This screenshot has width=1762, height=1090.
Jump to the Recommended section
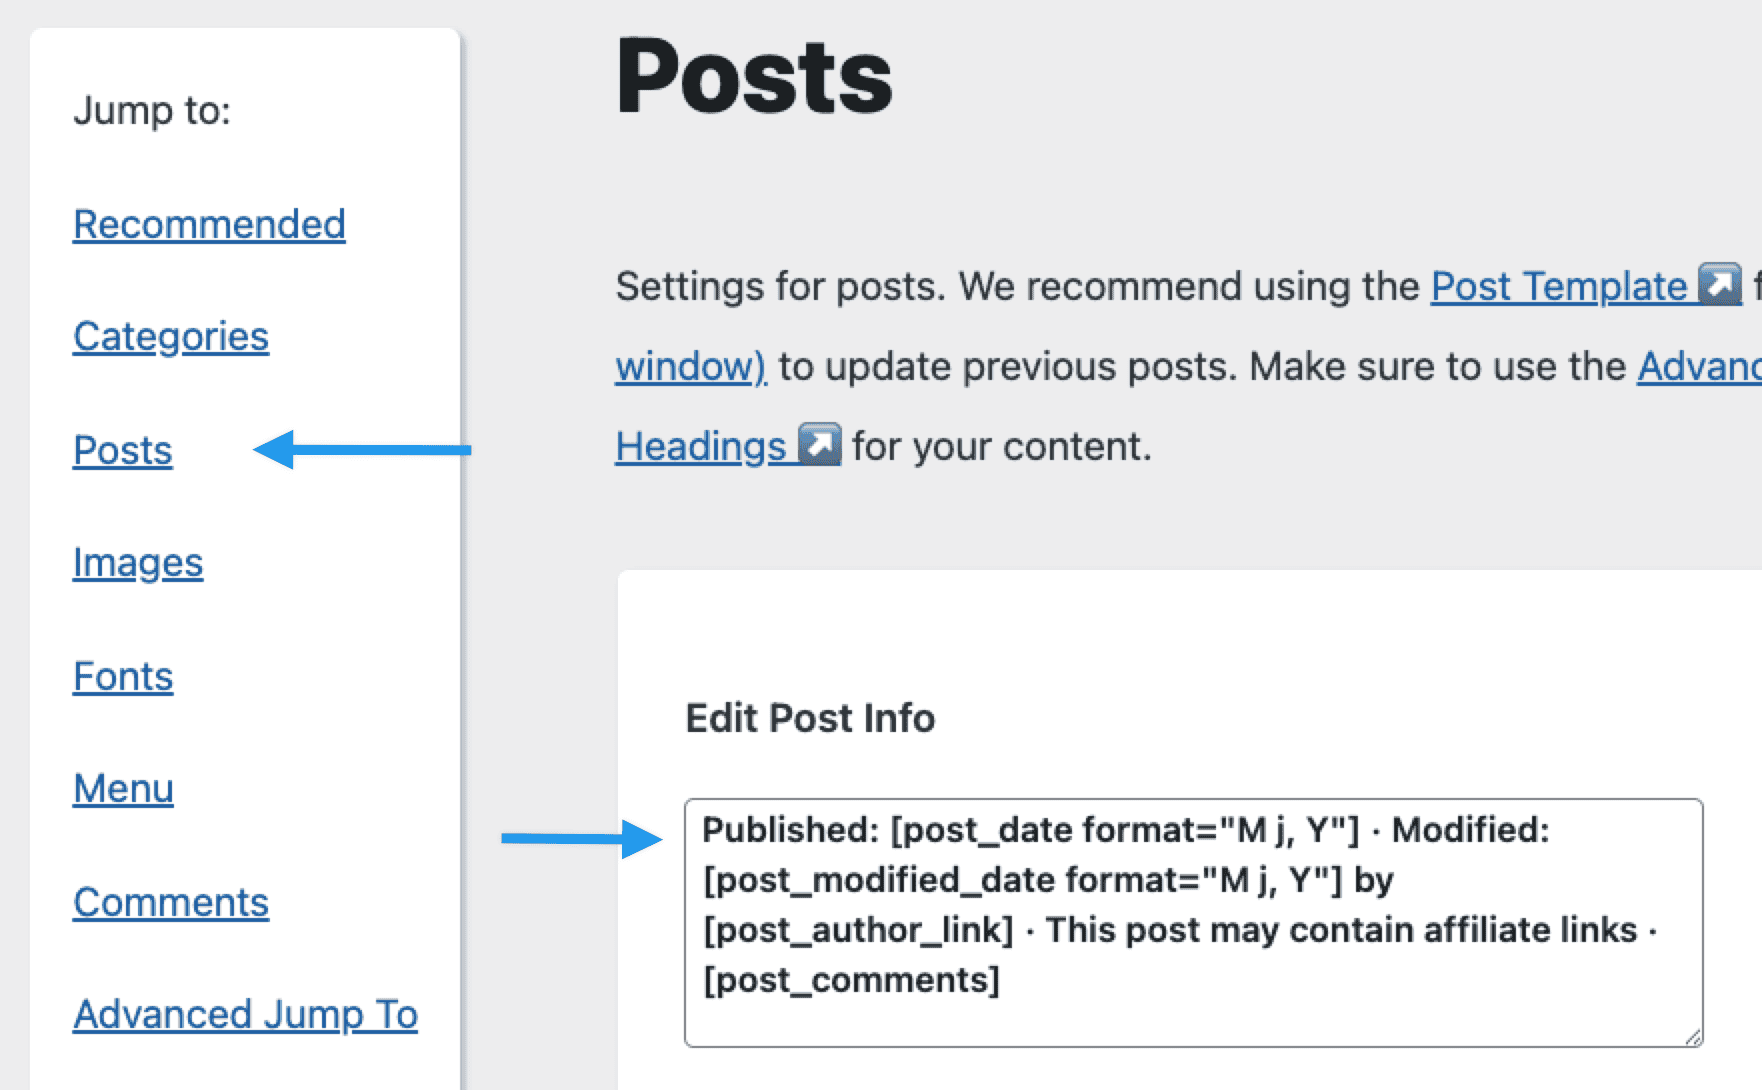point(209,224)
